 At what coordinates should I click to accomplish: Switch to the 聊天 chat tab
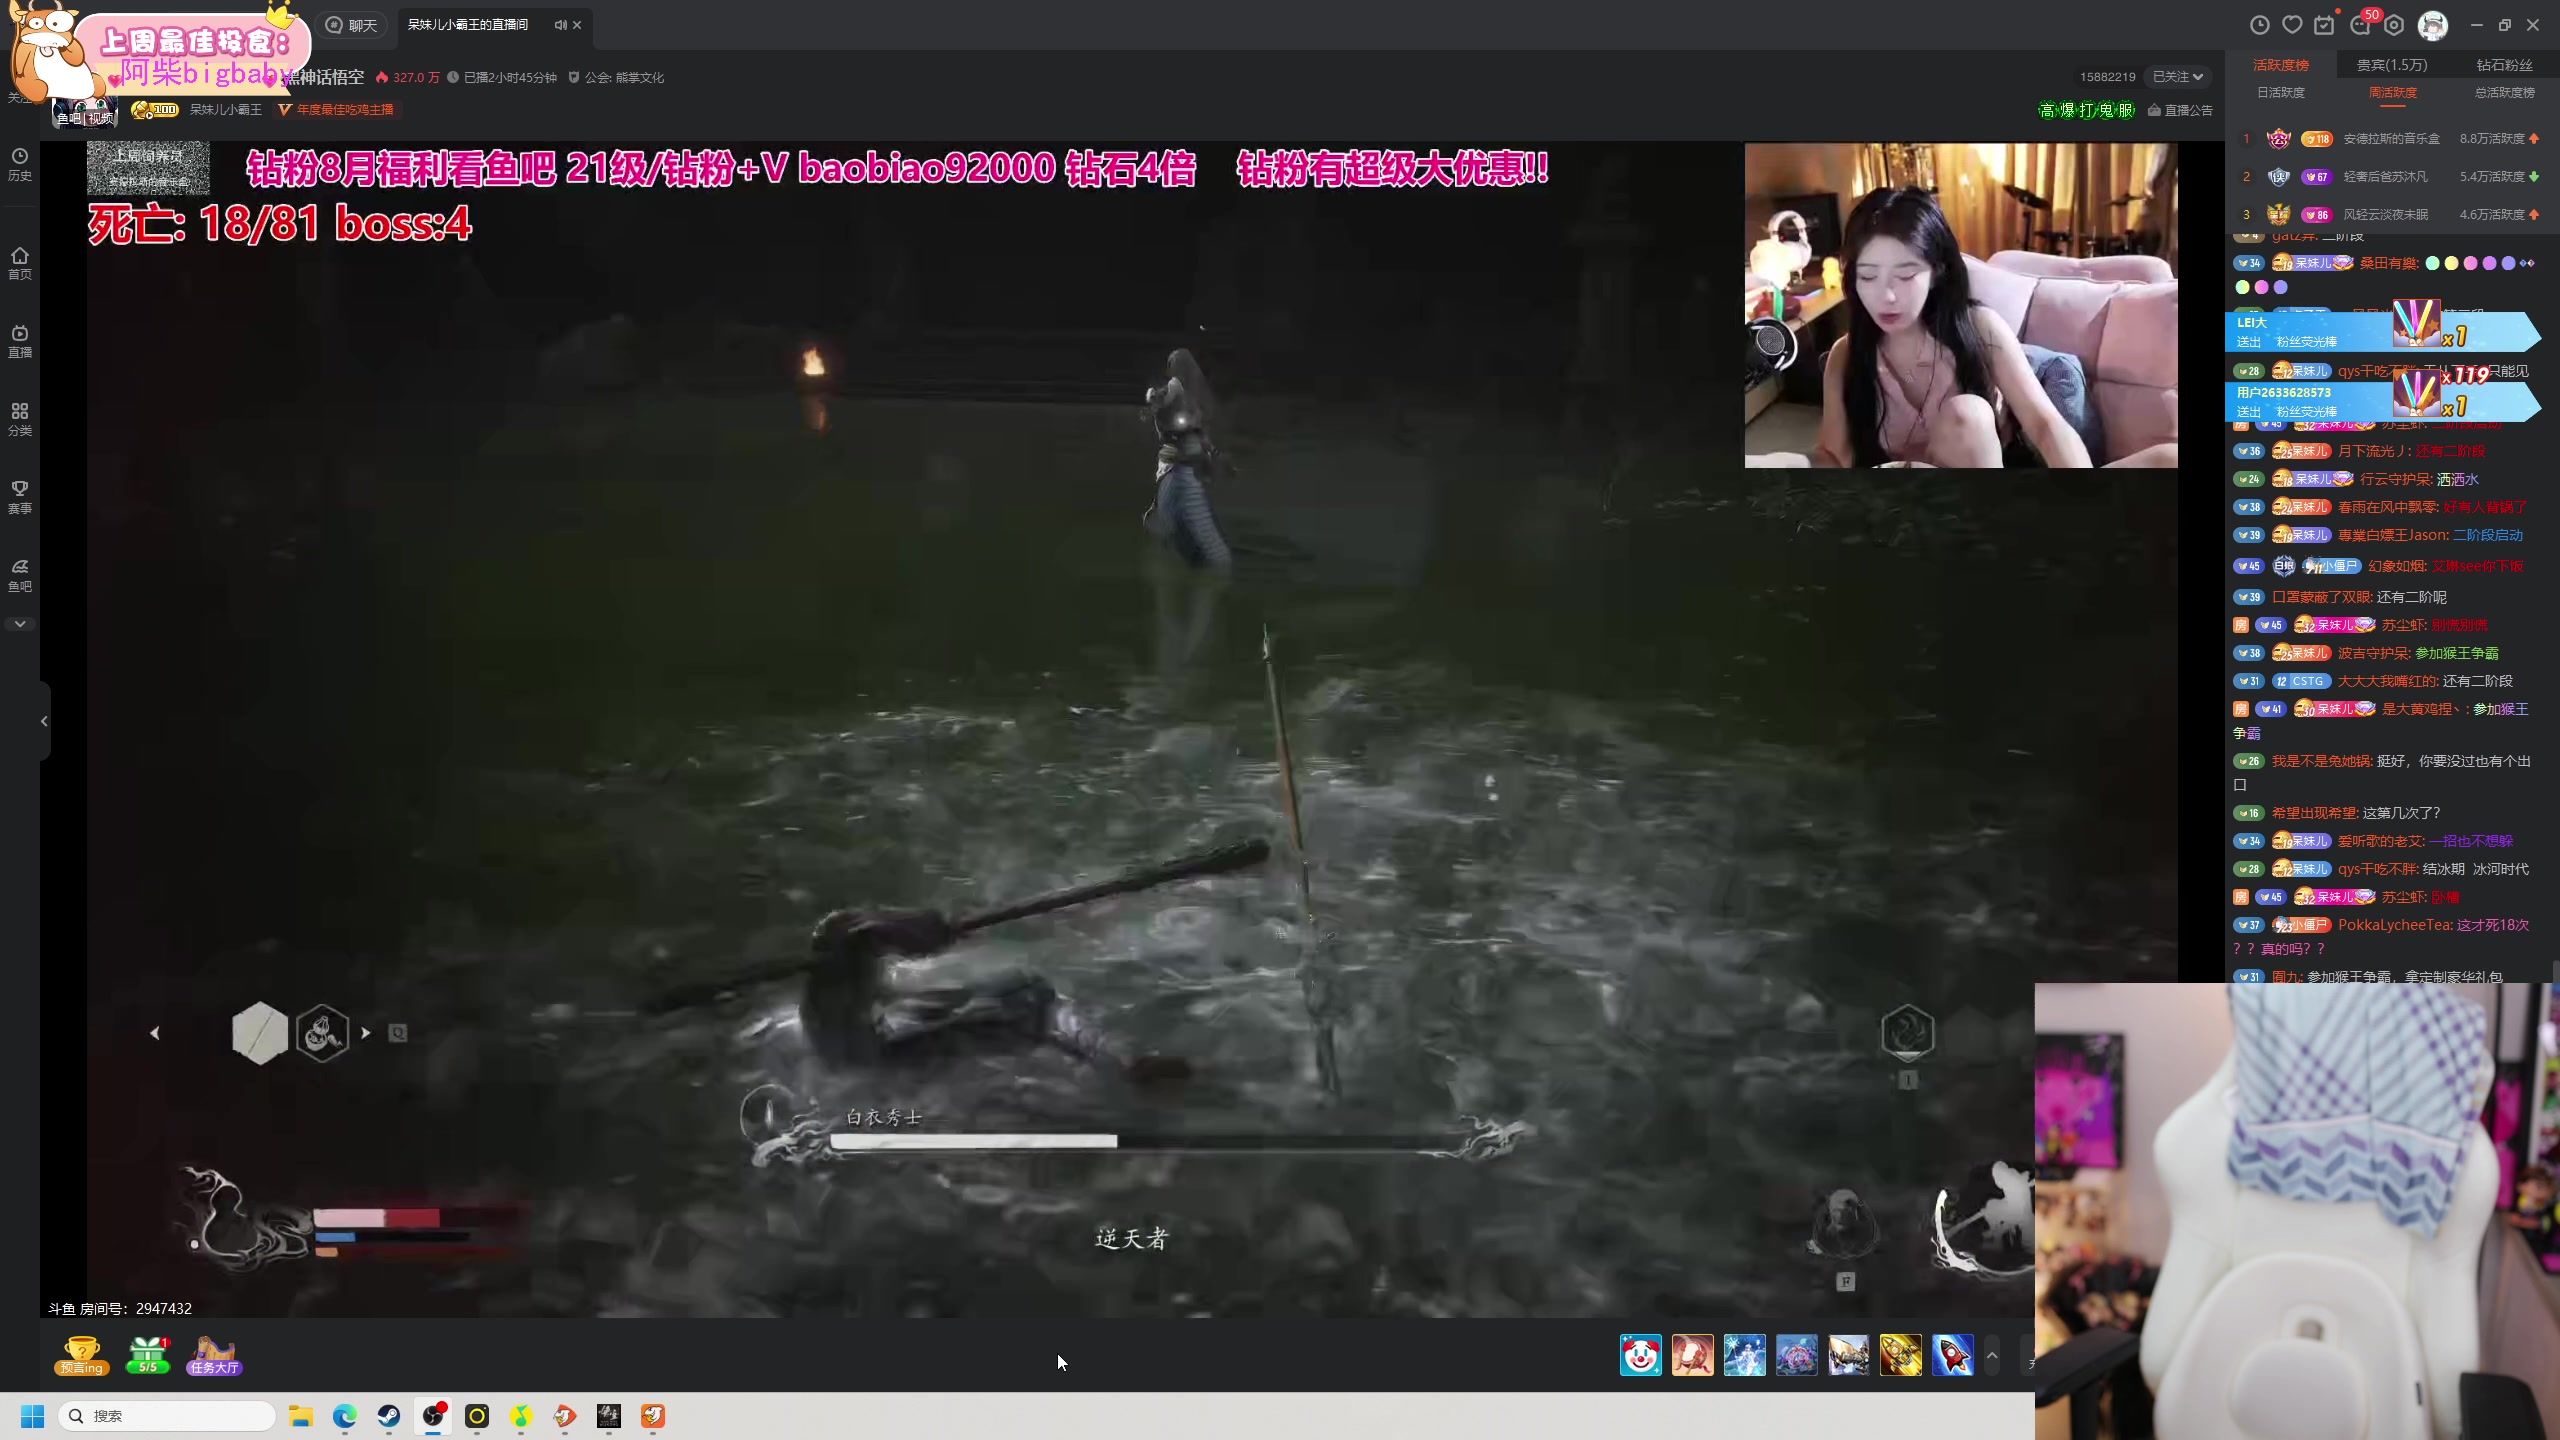click(x=352, y=25)
